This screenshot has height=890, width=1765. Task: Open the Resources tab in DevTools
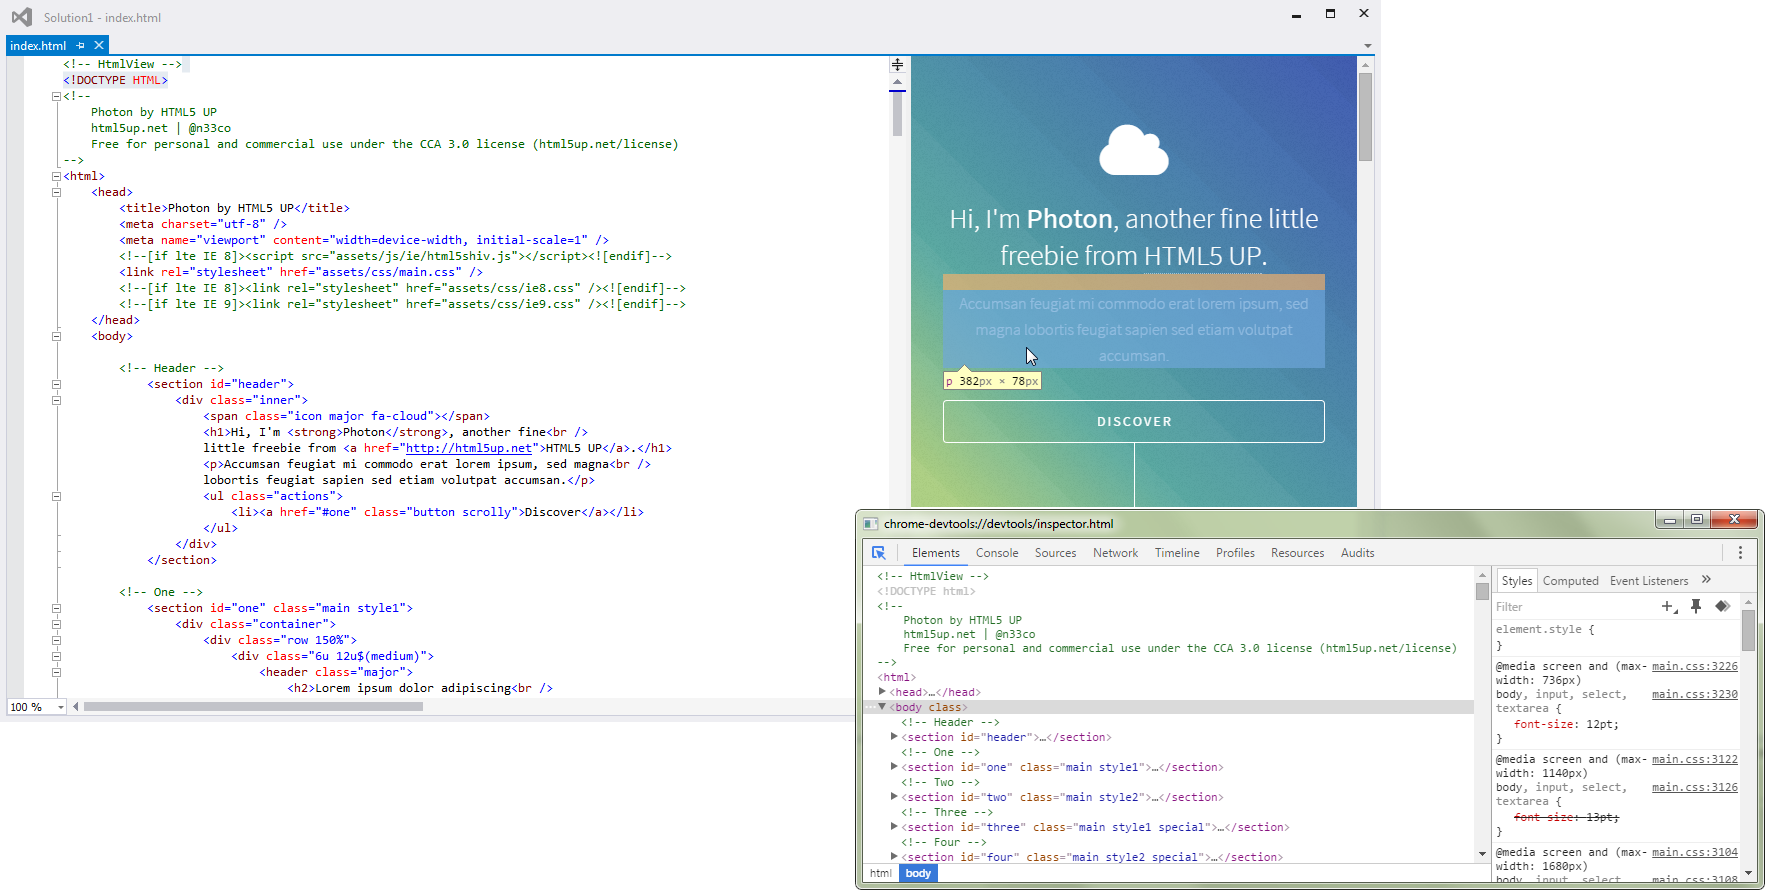1297,553
